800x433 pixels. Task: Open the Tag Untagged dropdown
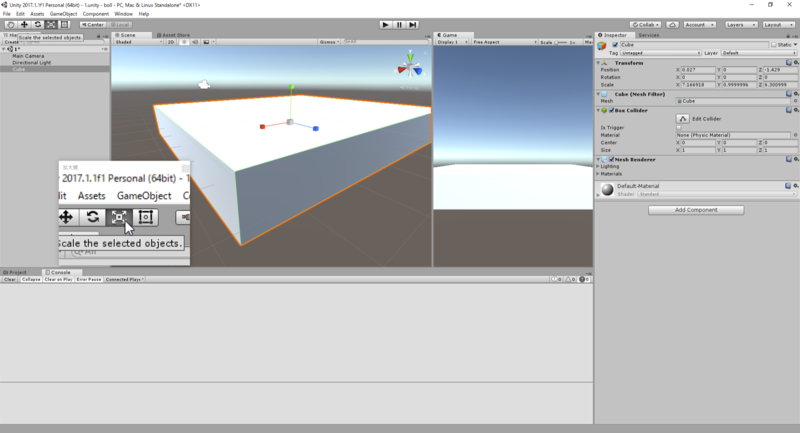(x=661, y=53)
